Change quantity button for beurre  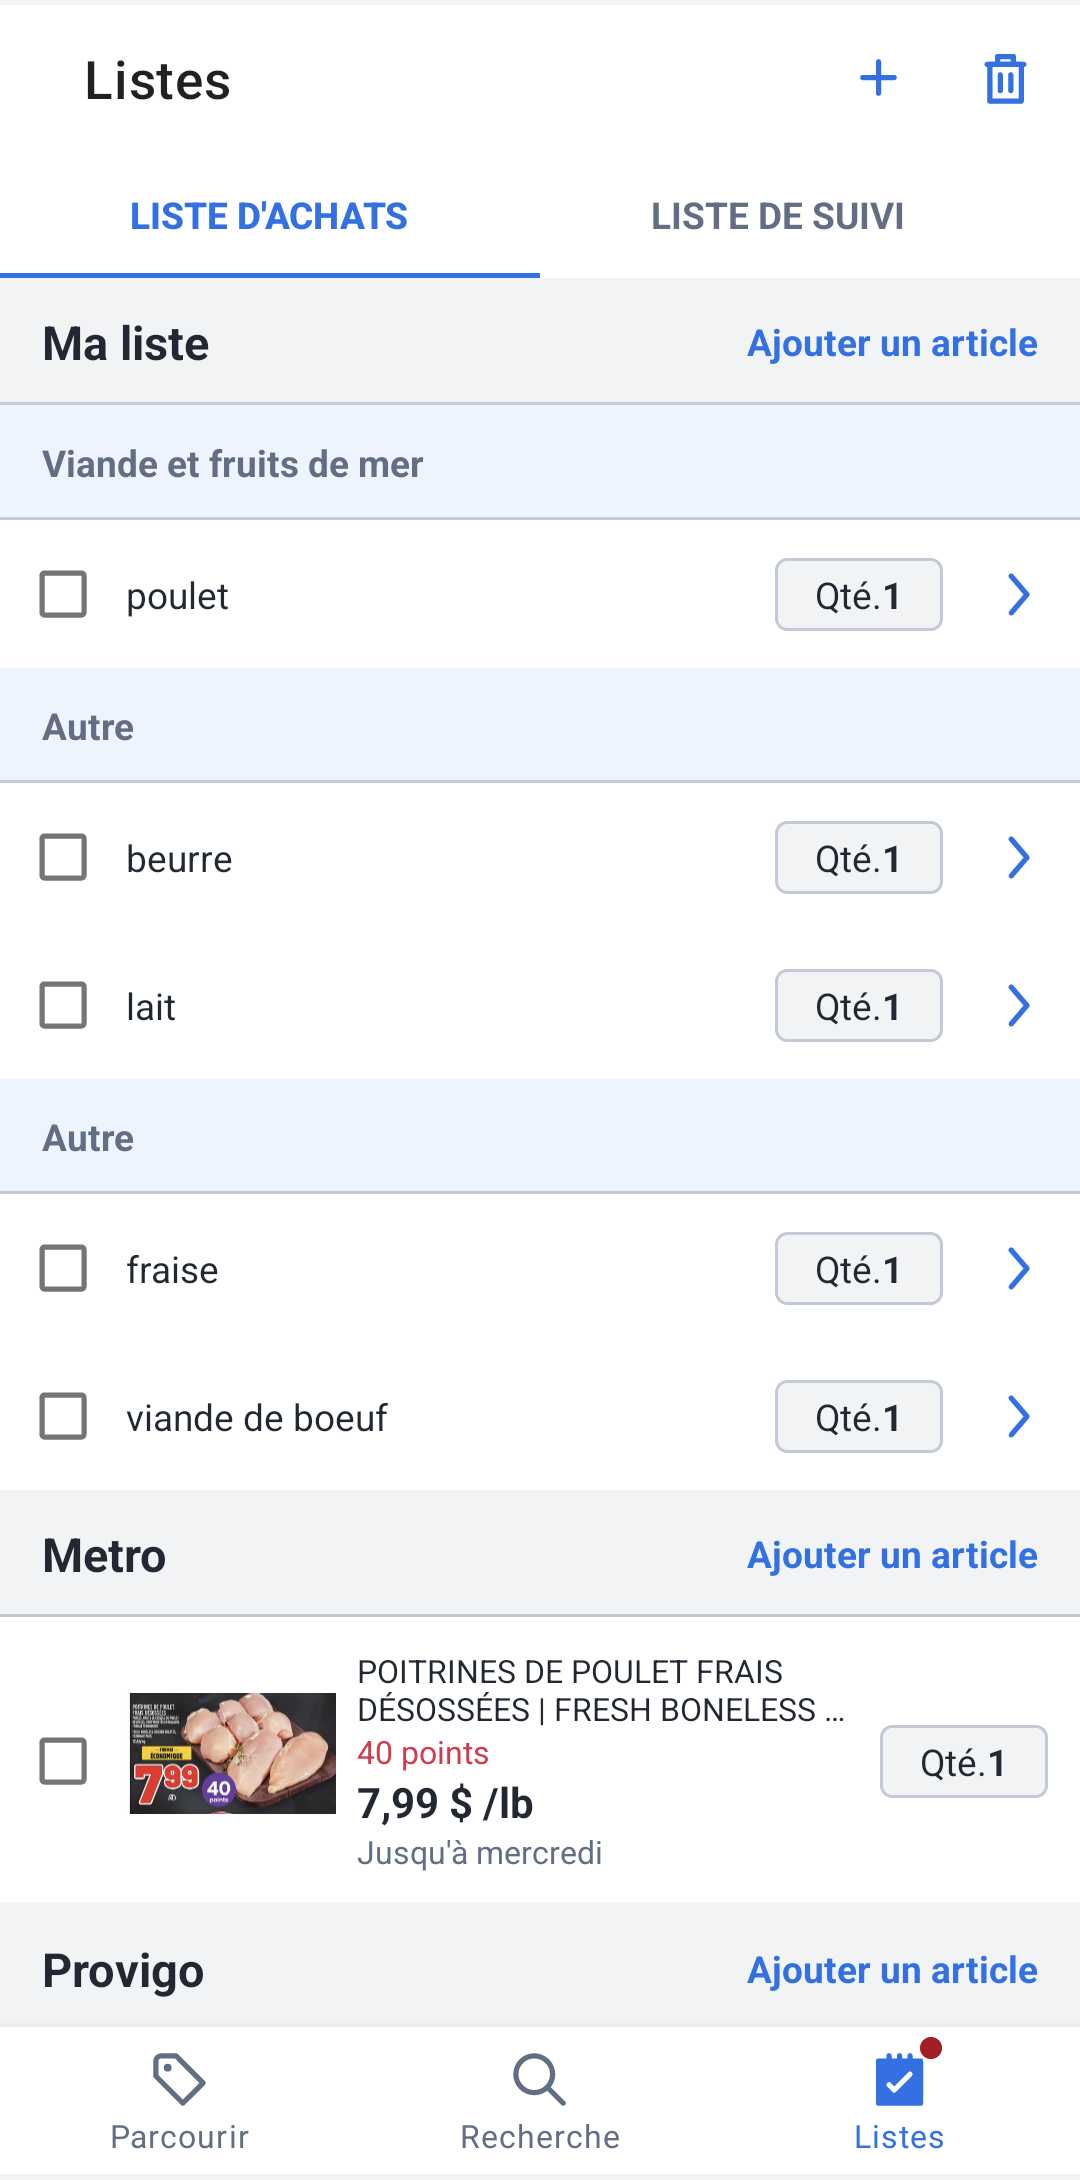[x=859, y=857]
